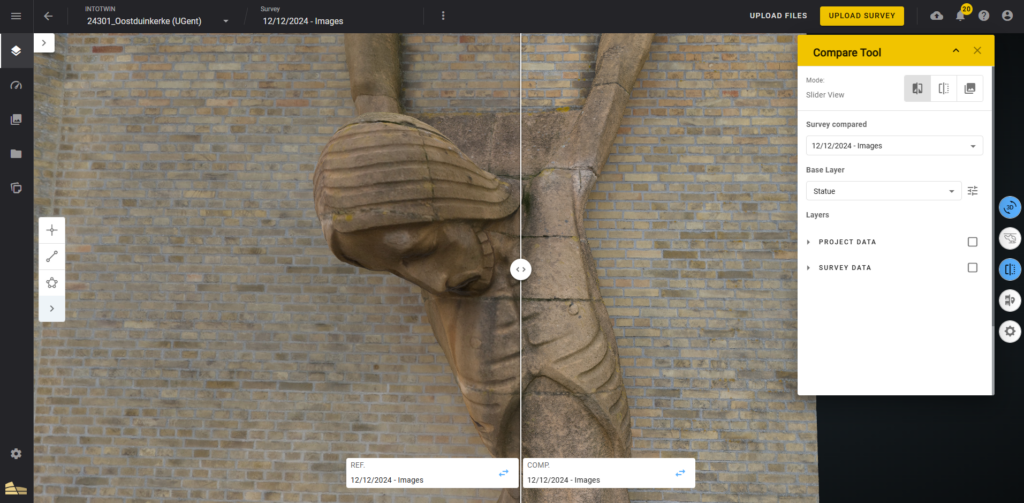
Task: Click the Layers heading text
Action: (x=818, y=214)
